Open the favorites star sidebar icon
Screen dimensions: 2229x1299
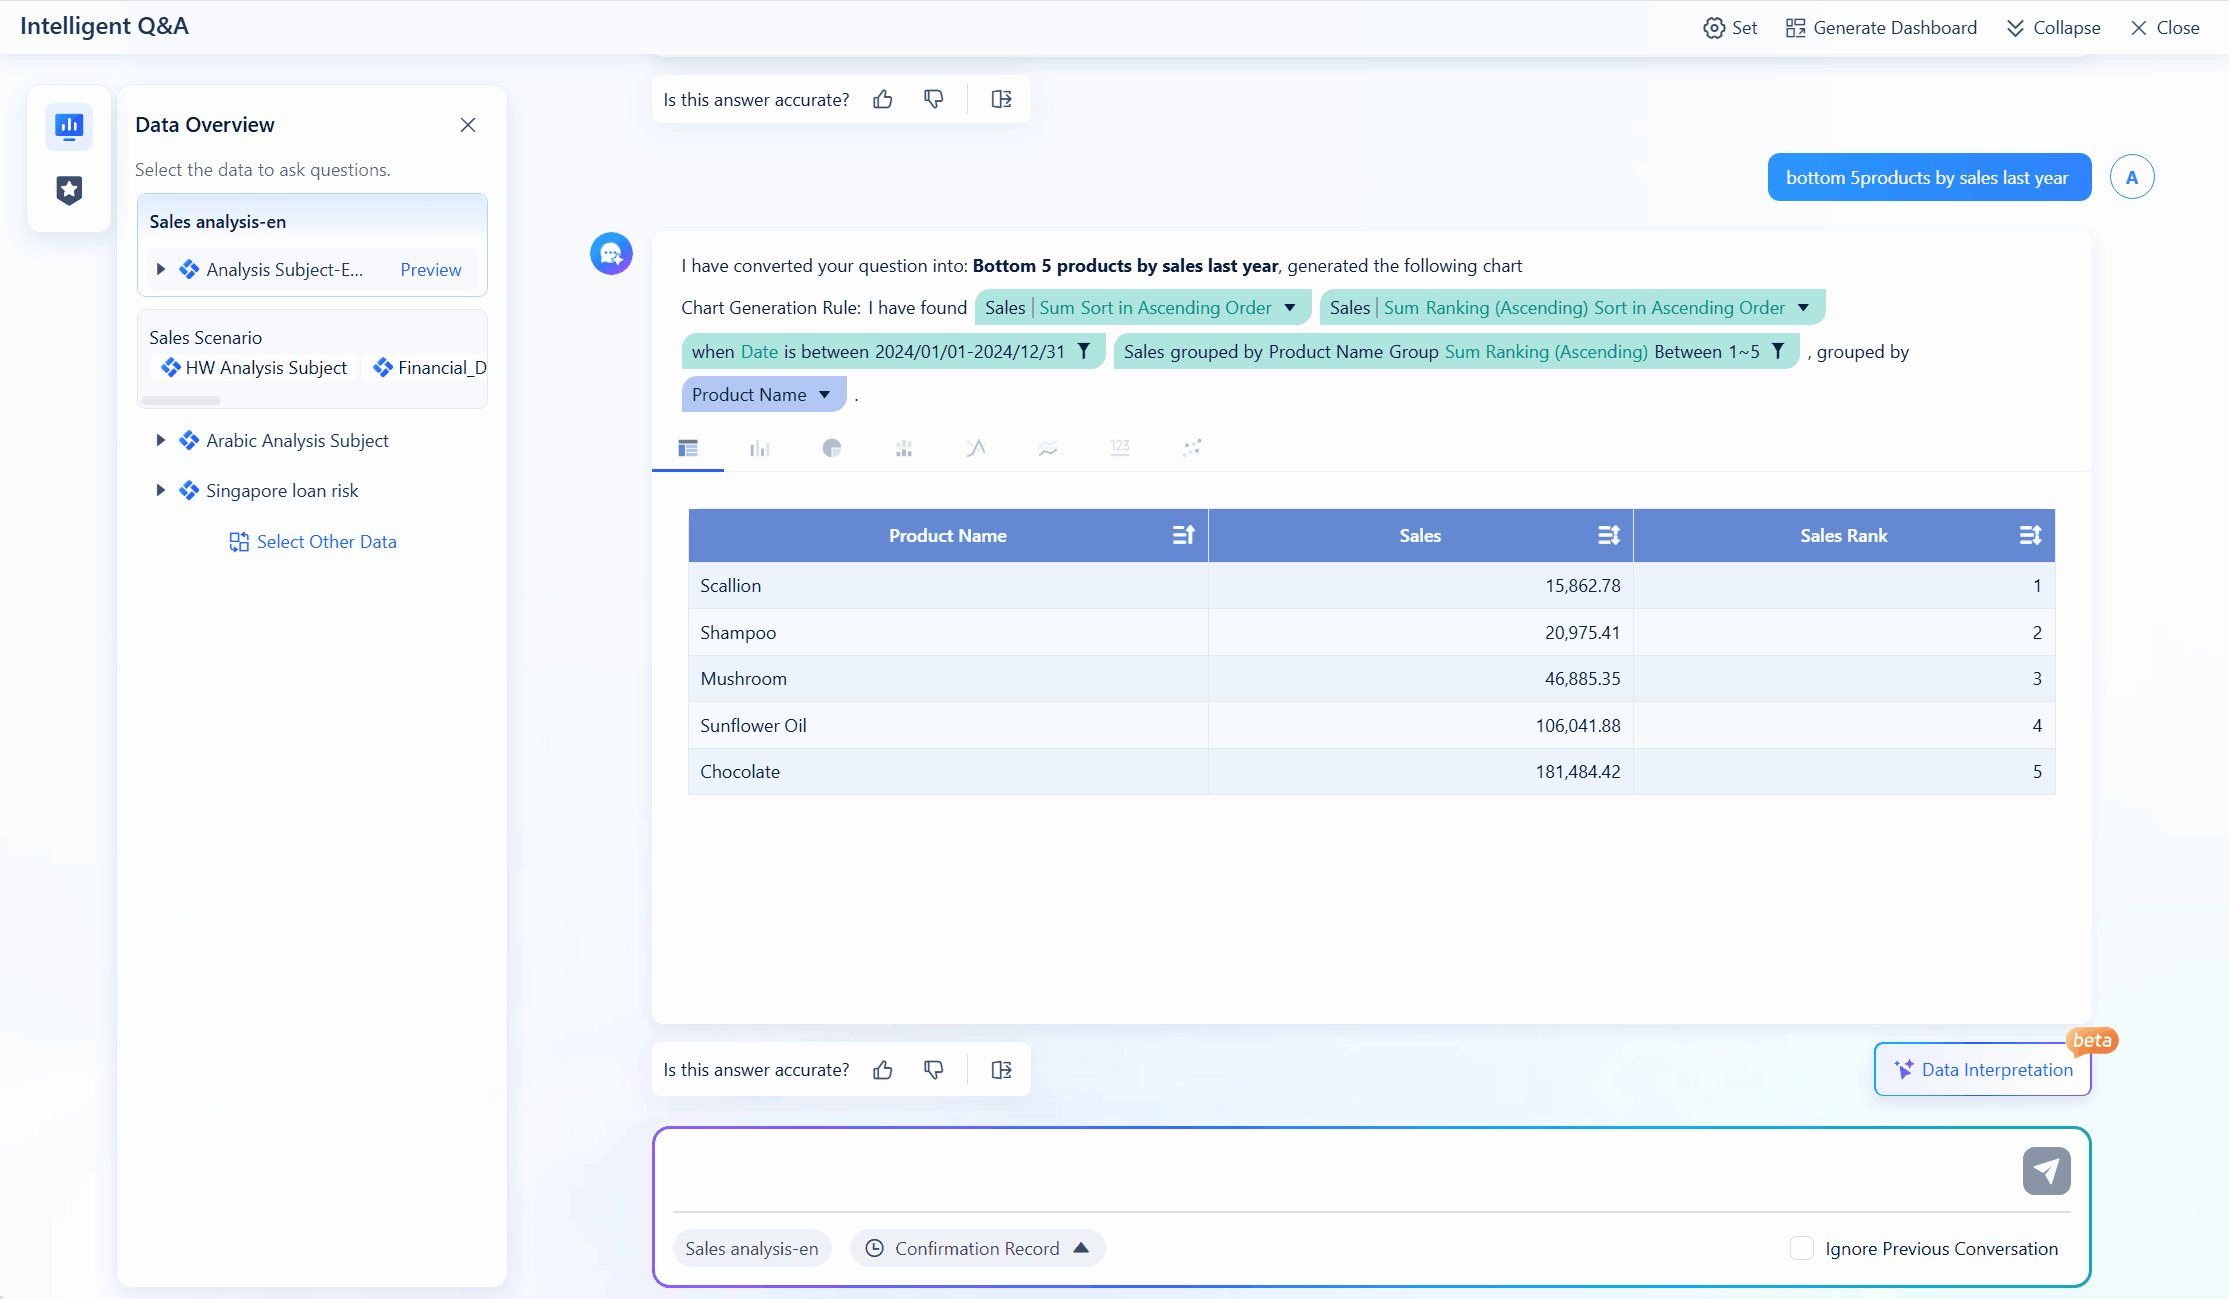coord(69,190)
